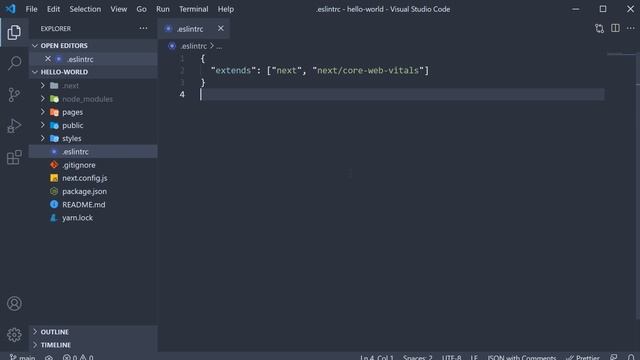Expand the .next folder chevron
The height and width of the screenshot is (360, 640).
(x=42, y=85)
